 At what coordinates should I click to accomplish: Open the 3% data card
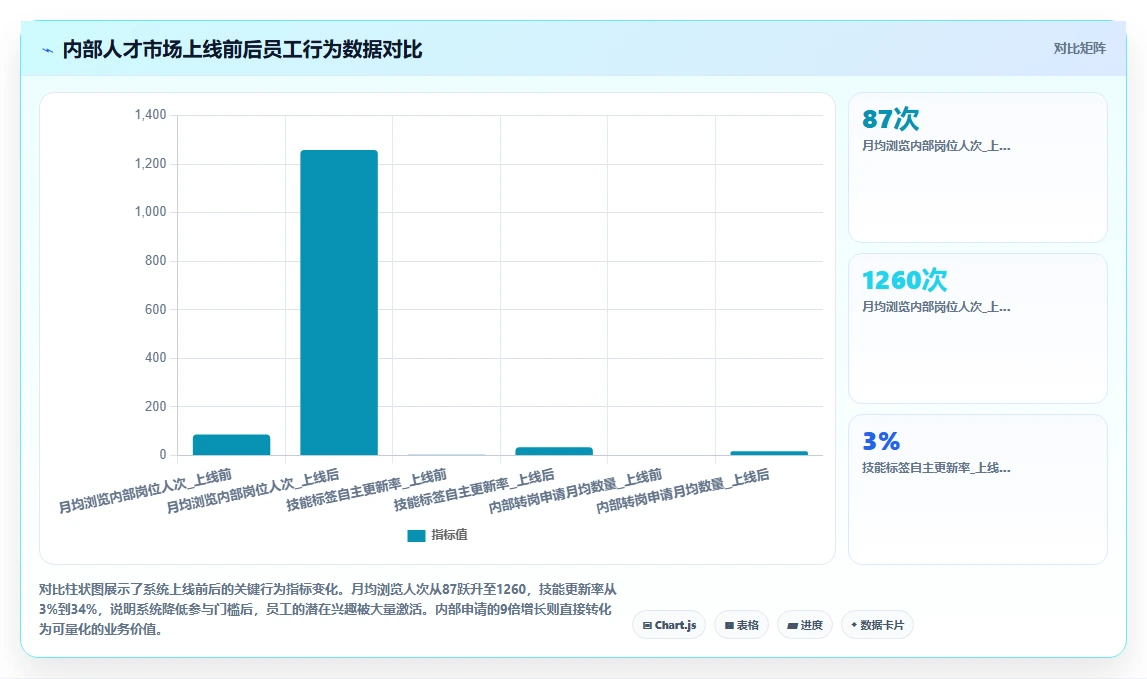click(977, 489)
